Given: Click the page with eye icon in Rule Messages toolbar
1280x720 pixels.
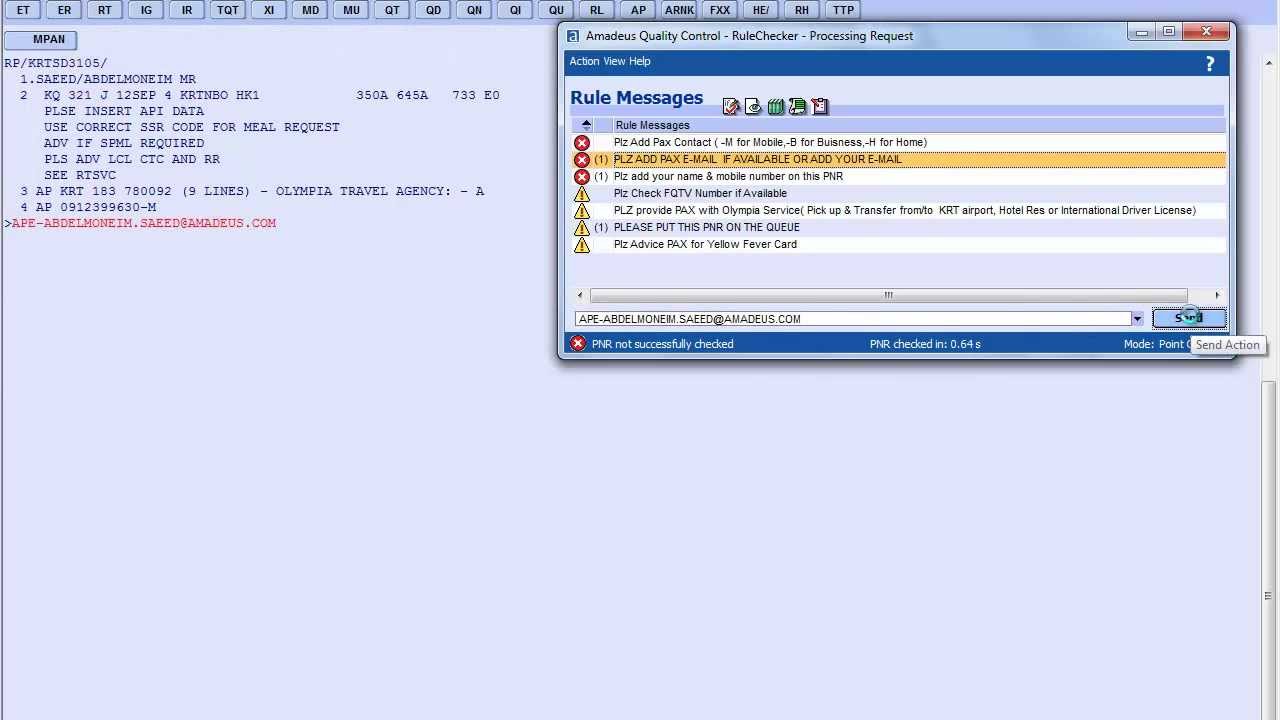Looking at the screenshot, I should 753,106.
